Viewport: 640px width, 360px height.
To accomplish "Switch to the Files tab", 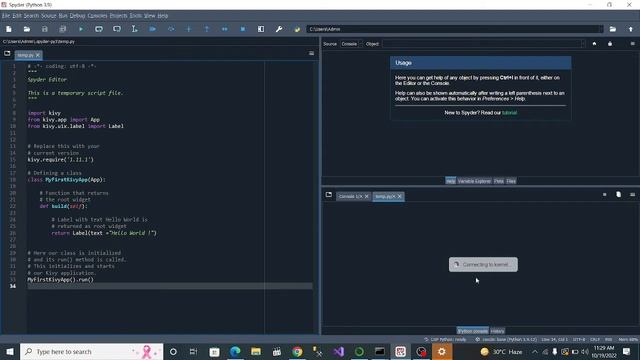I will [511, 181].
